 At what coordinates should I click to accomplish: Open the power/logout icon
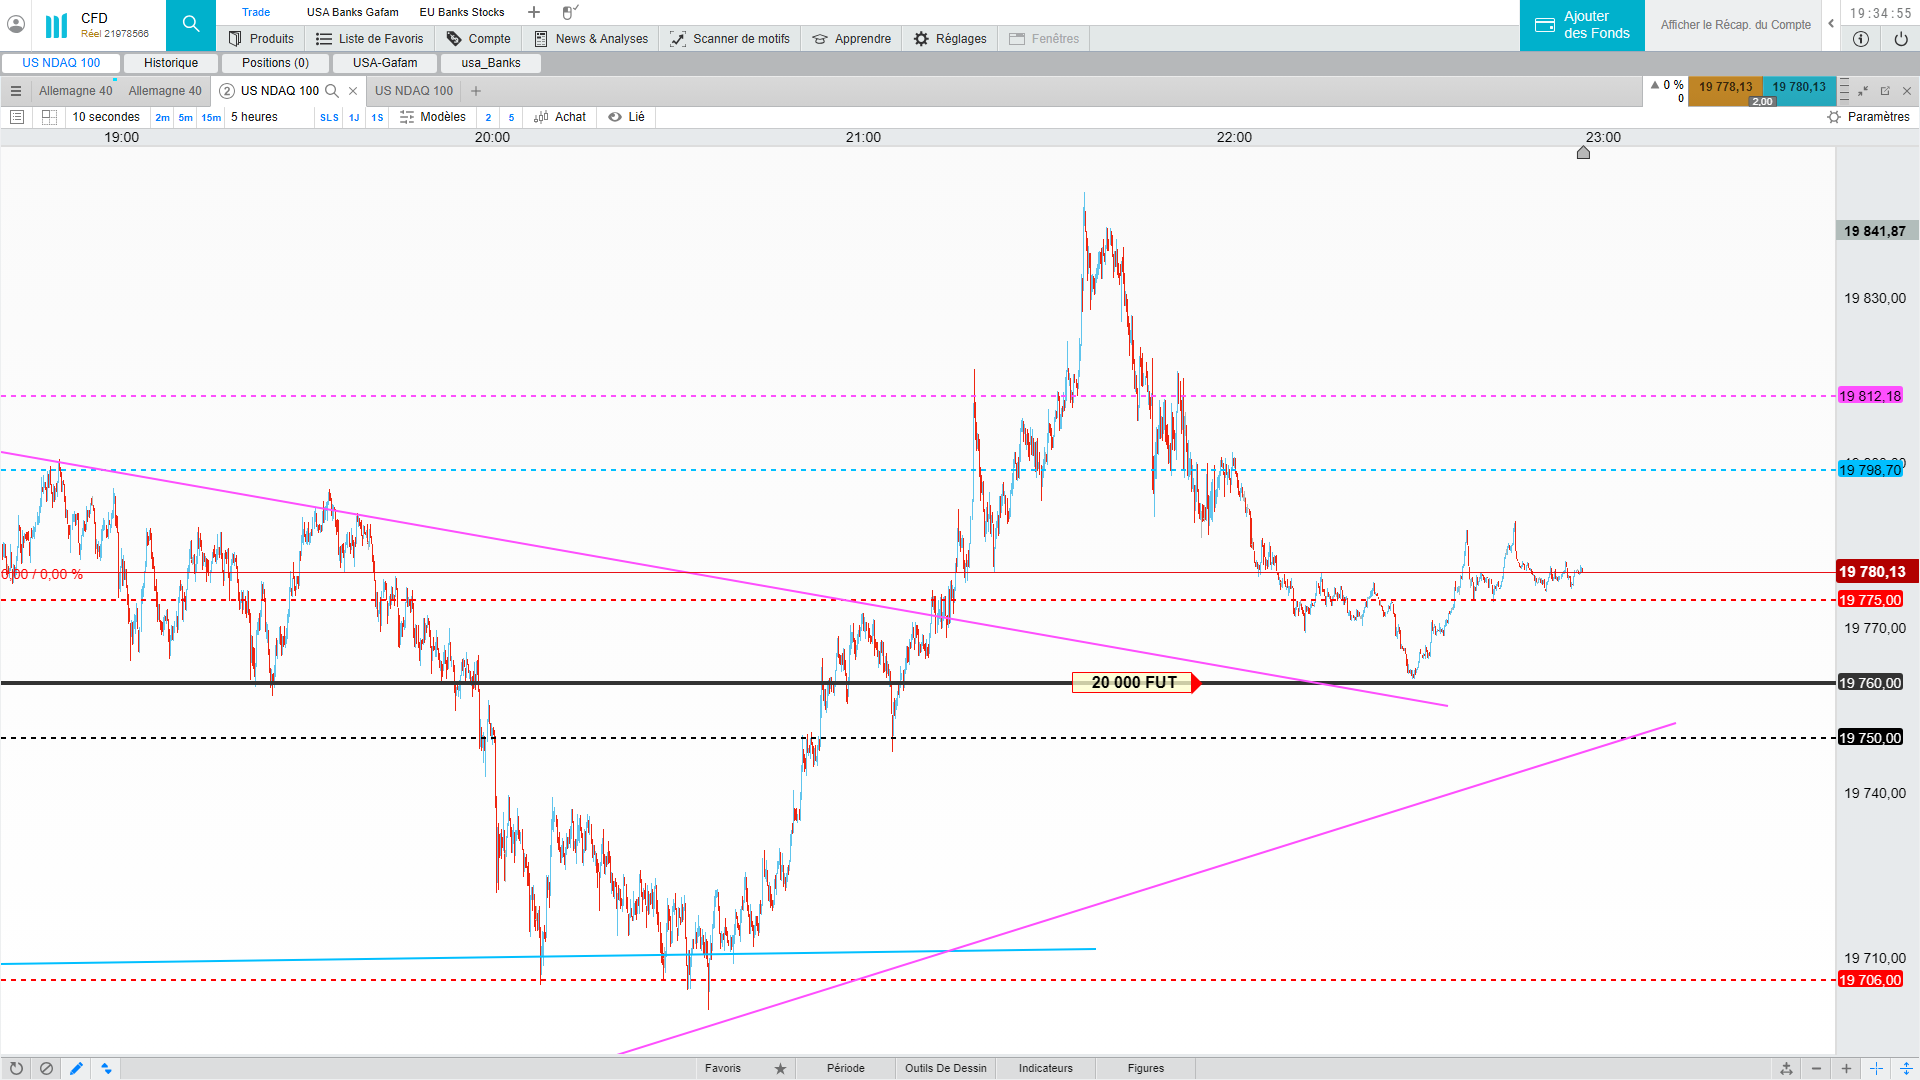click(x=1900, y=39)
